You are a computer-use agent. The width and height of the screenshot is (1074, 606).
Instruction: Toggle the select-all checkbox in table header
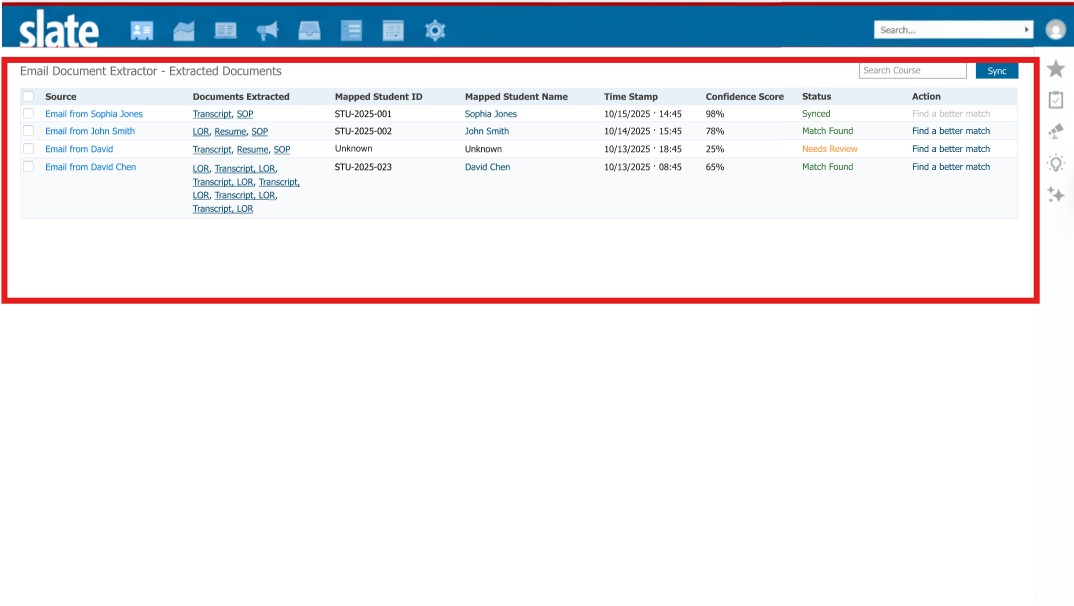pyautogui.click(x=28, y=97)
